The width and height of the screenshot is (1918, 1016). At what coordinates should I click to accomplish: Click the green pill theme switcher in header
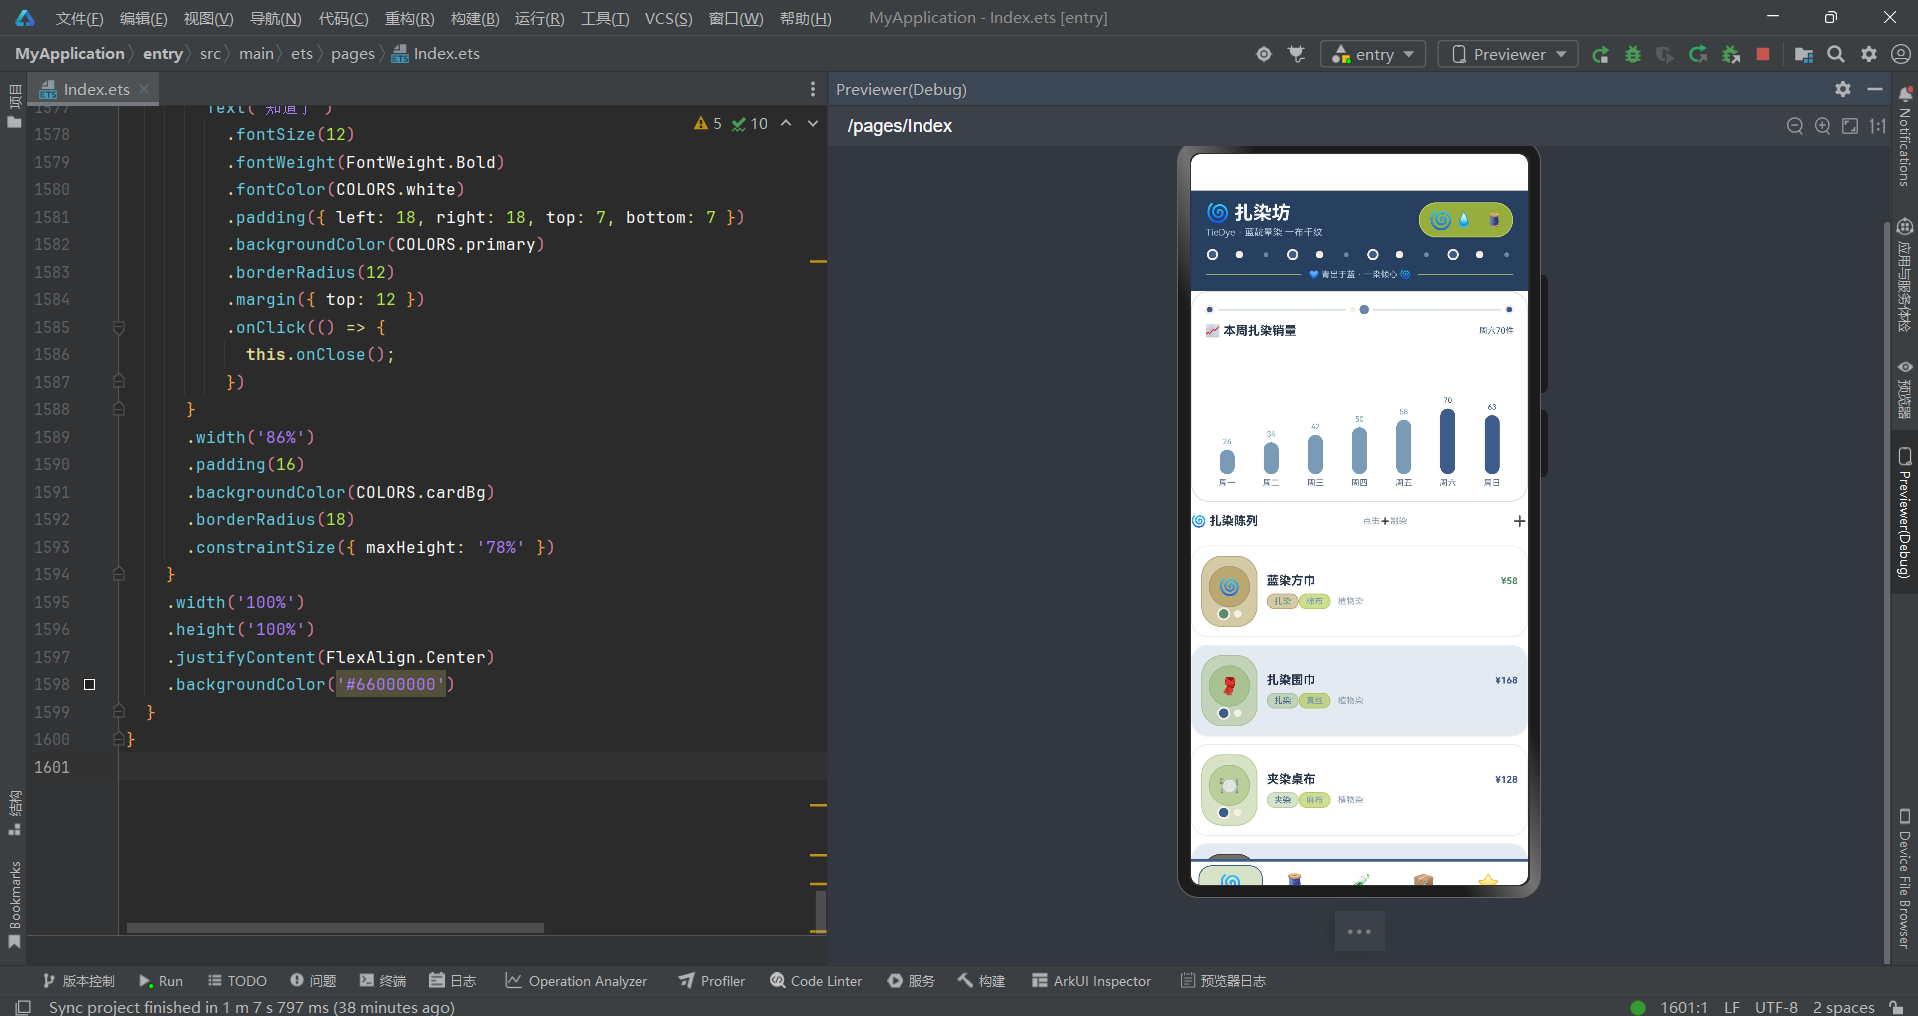(x=1465, y=220)
